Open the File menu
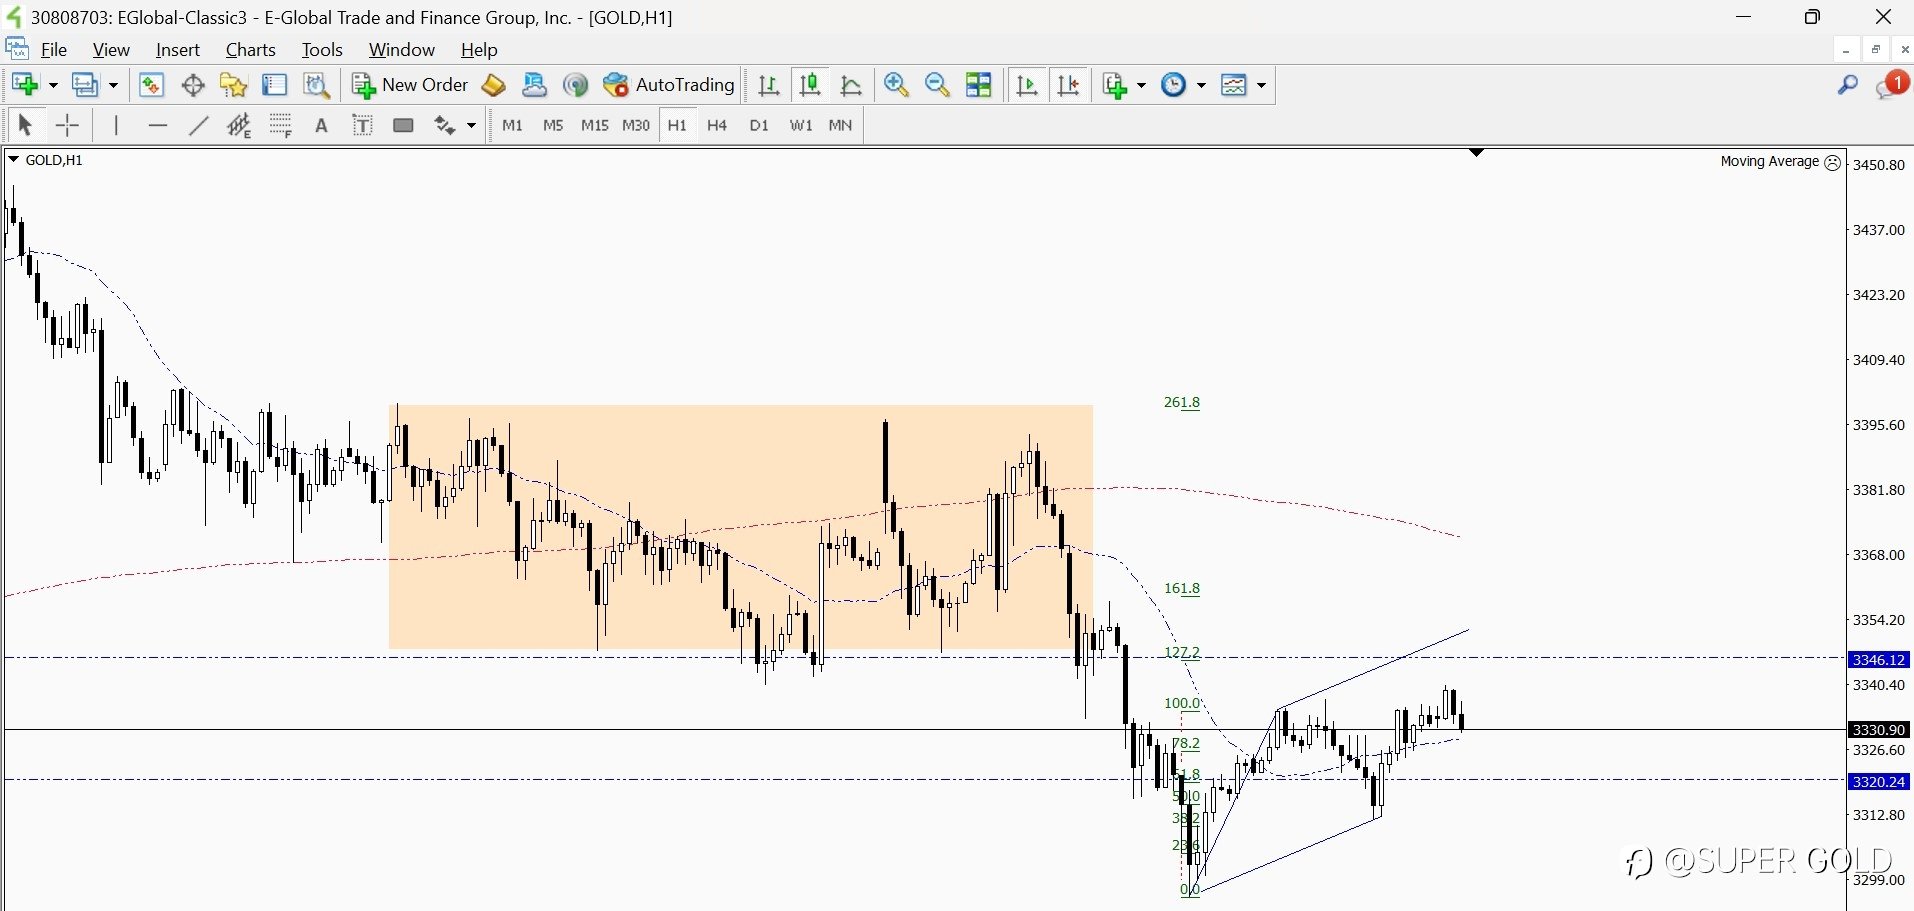This screenshot has height=911, width=1914. pos(54,49)
